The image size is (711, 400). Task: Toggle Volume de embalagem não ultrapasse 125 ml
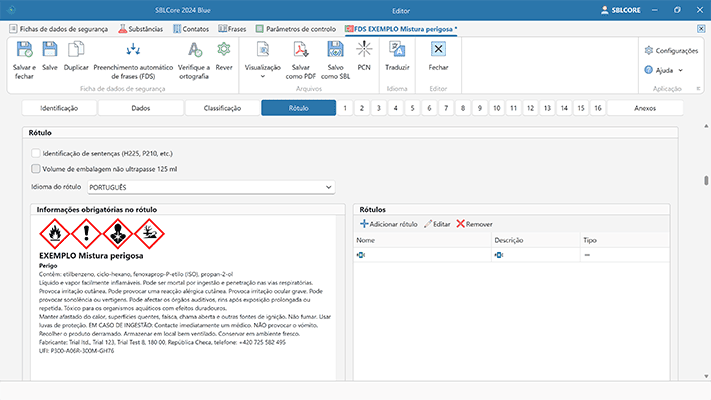(x=36, y=169)
